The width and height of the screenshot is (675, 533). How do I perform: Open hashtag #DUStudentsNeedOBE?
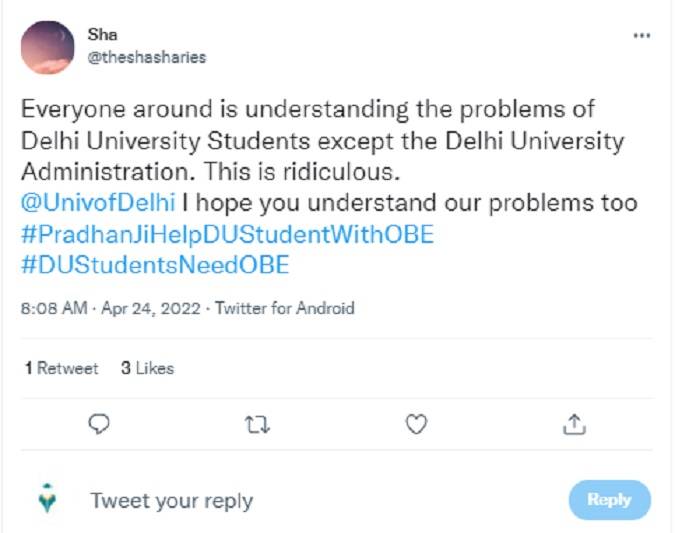coord(155,264)
